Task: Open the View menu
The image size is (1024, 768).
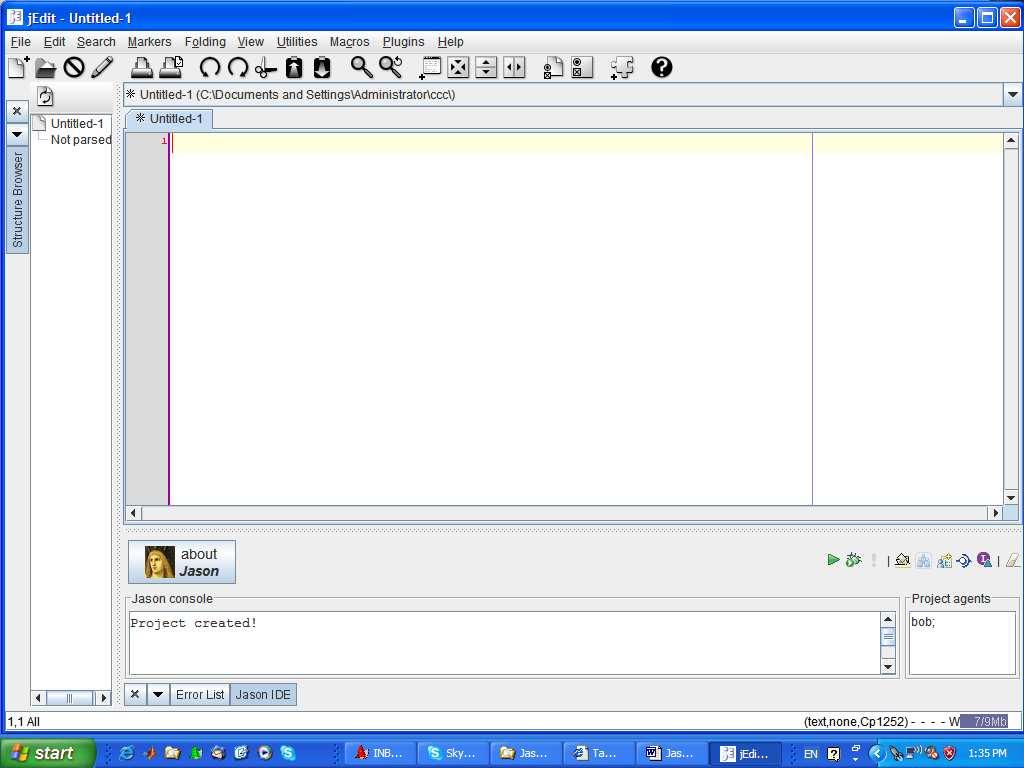Action: pyautogui.click(x=250, y=42)
